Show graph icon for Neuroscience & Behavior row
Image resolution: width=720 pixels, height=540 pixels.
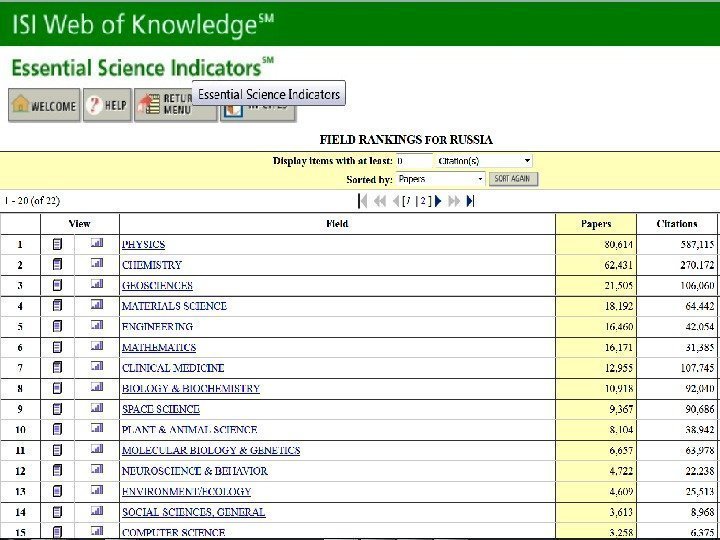pos(97,469)
